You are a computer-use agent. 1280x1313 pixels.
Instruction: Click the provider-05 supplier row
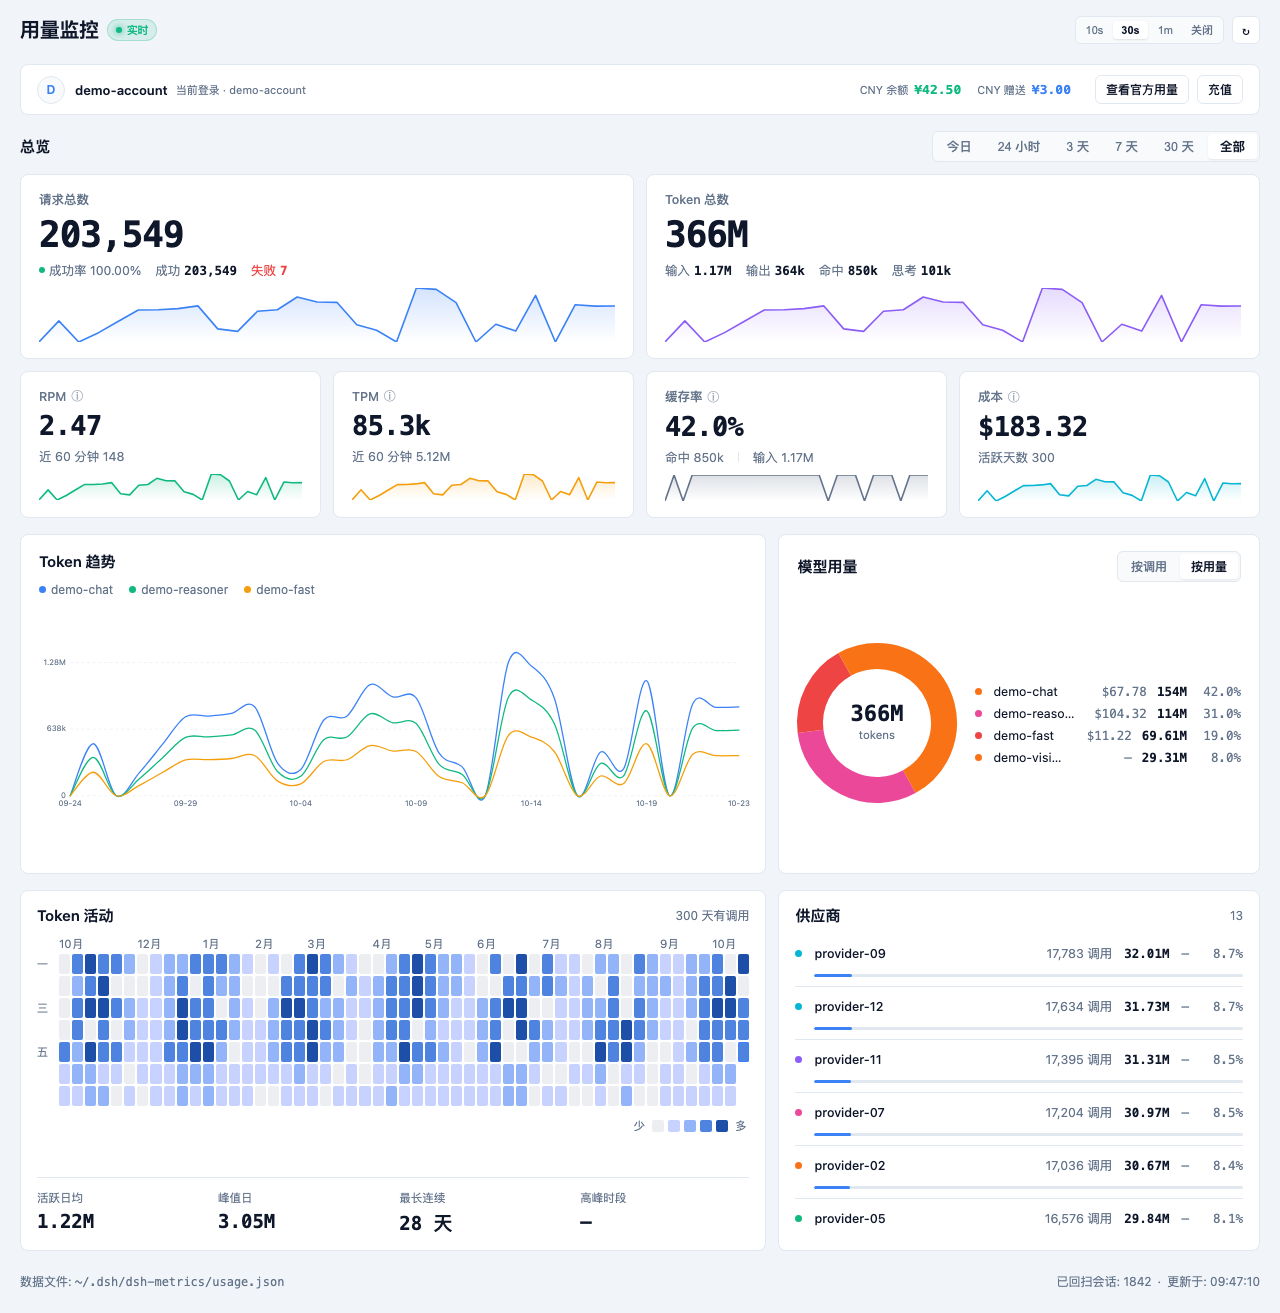[1019, 1219]
